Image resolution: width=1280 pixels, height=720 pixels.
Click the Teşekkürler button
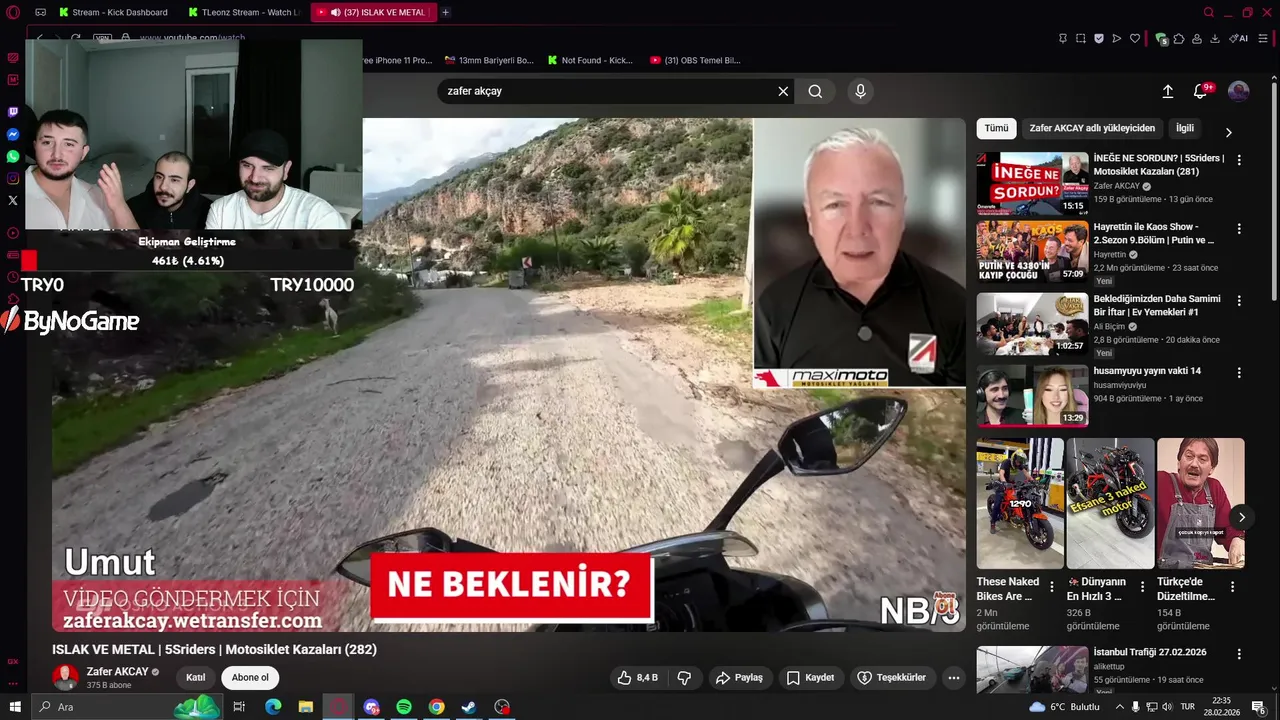tap(891, 678)
